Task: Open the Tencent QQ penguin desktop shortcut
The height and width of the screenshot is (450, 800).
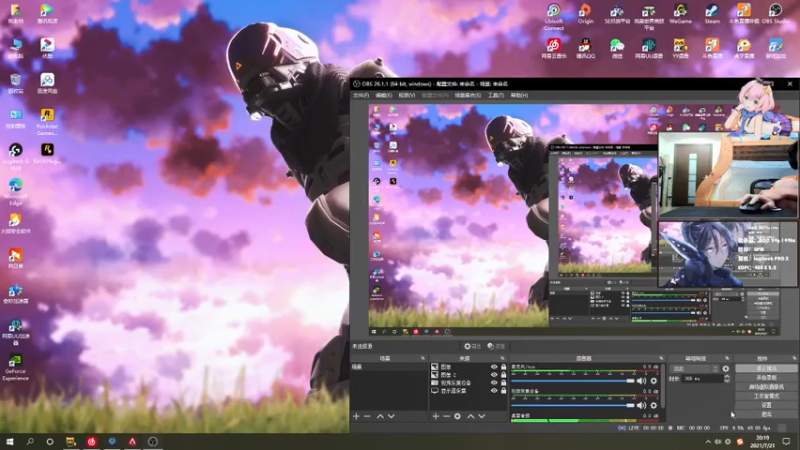Action: [x=585, y=48]
